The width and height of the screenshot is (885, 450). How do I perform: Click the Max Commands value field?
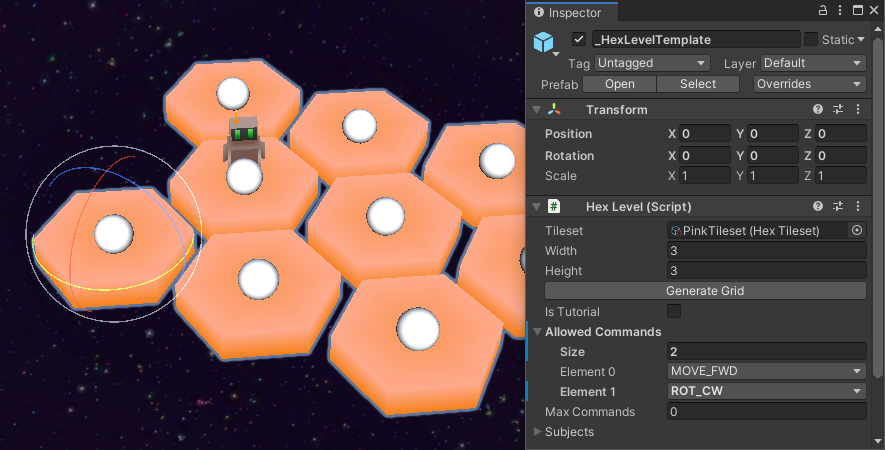point(766,412)
